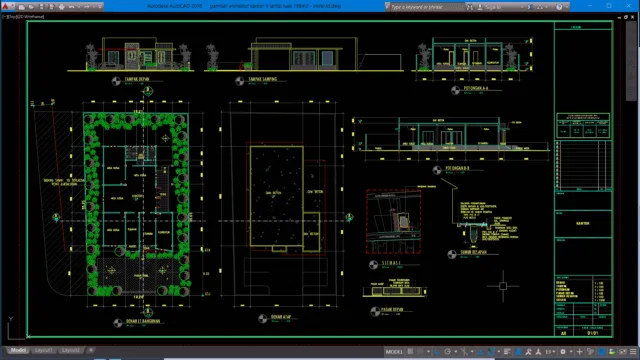Expand object snap settings dropdown
The image size is (640, 360).
pos(499,351)
